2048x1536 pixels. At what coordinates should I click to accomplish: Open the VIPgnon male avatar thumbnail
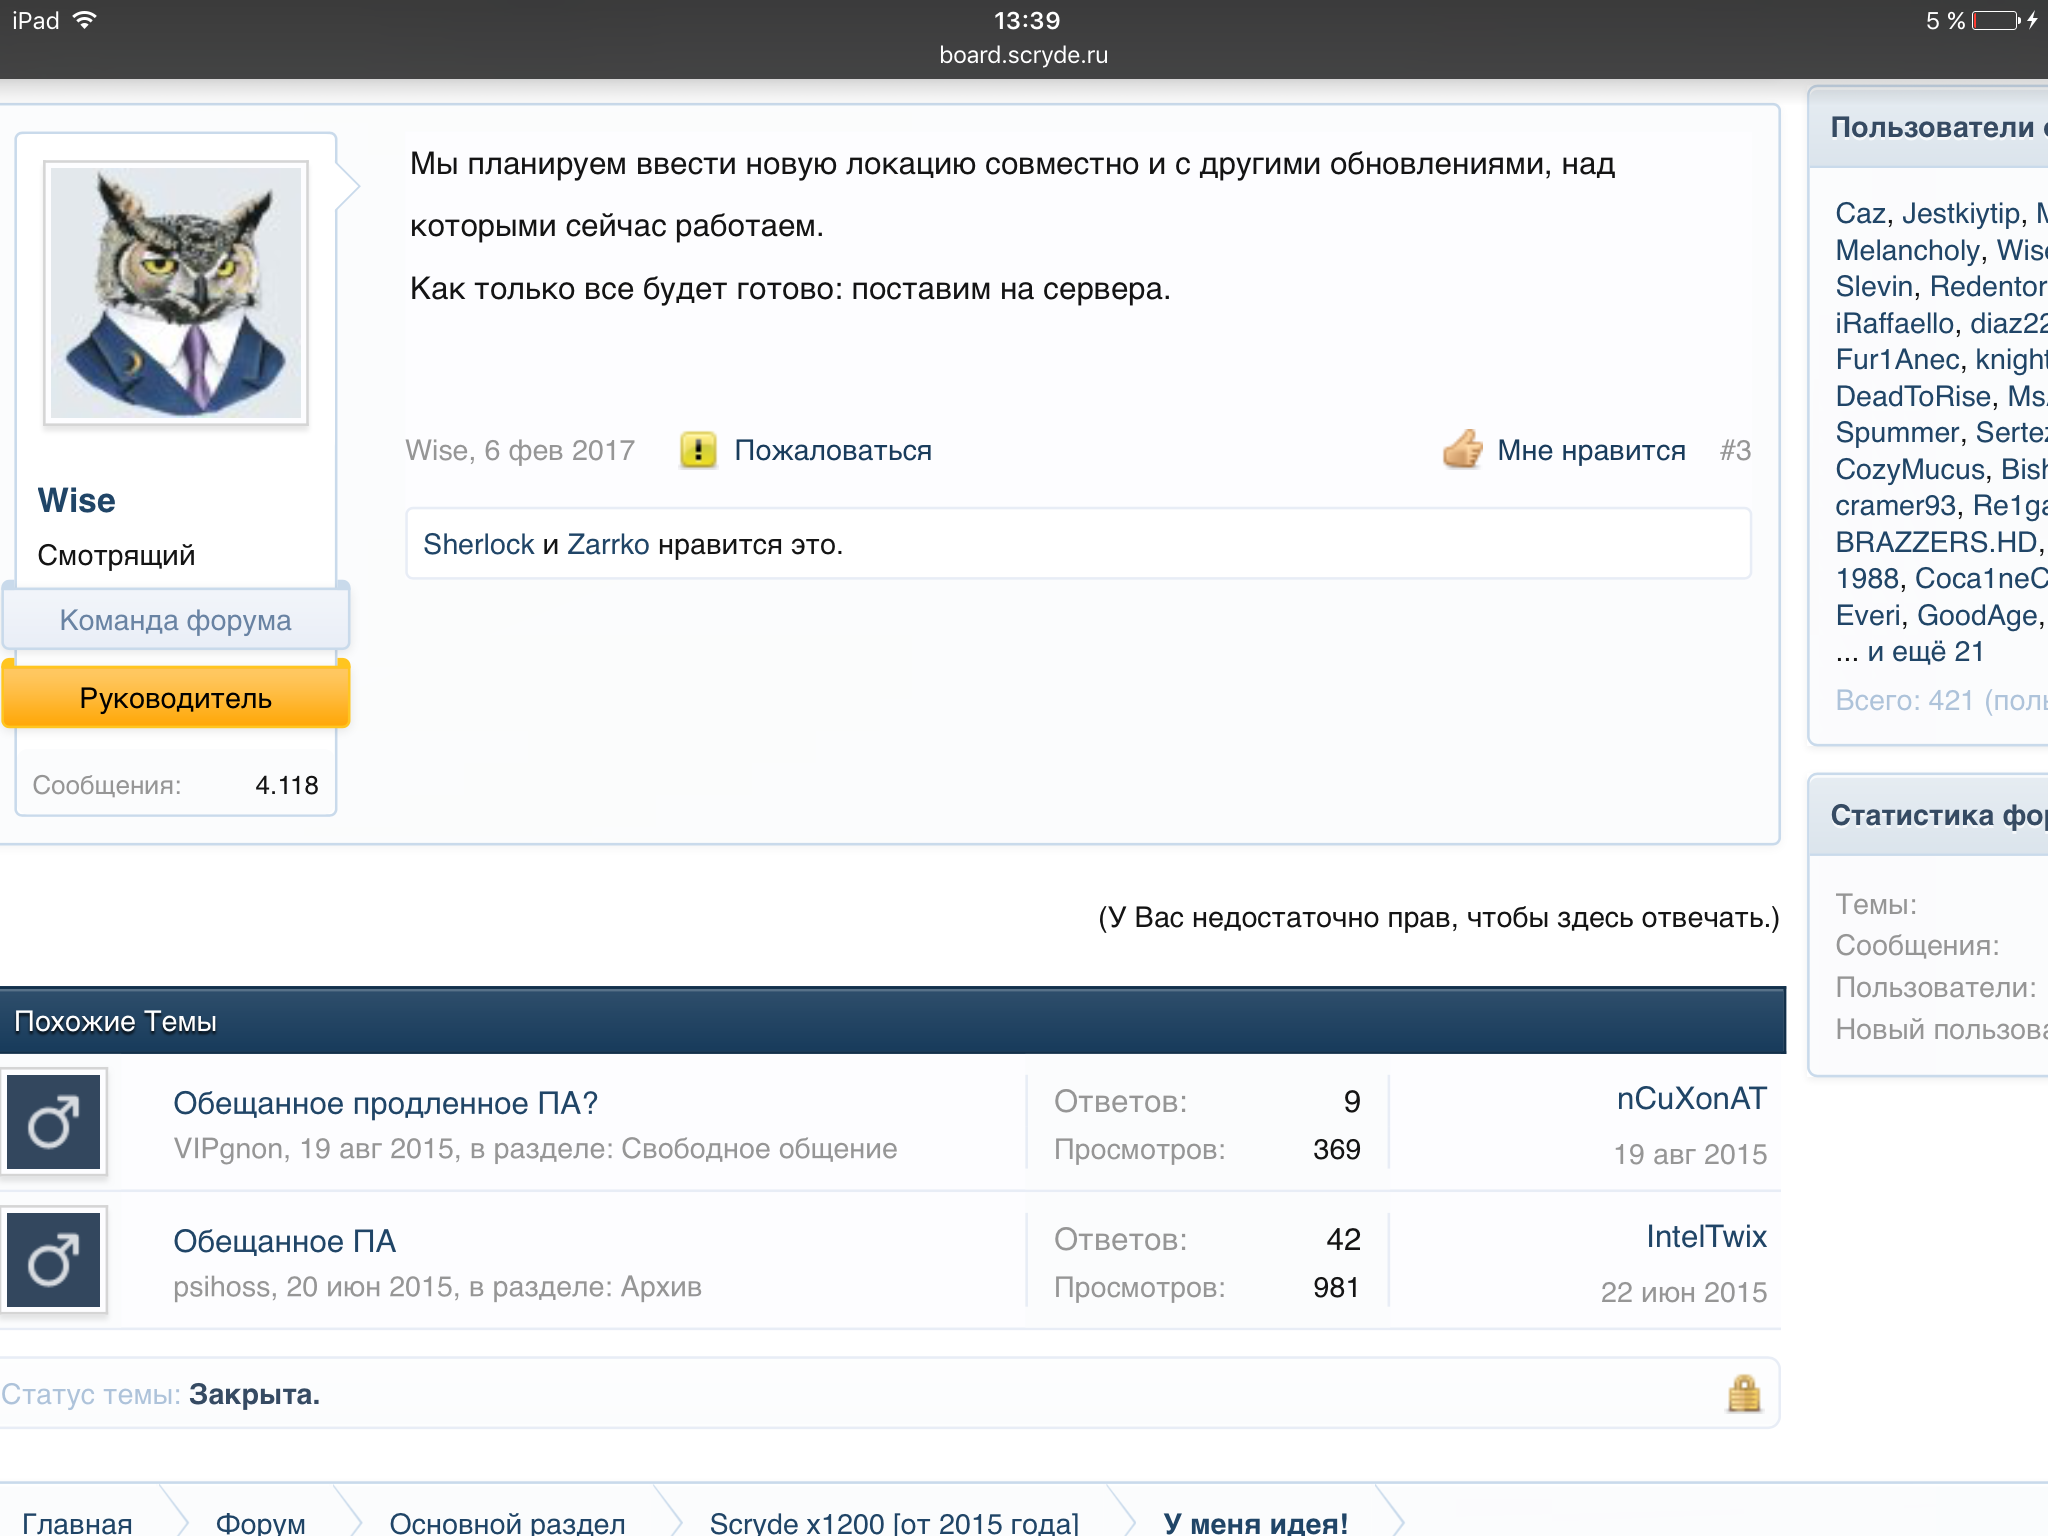[x=53, y=1122]
